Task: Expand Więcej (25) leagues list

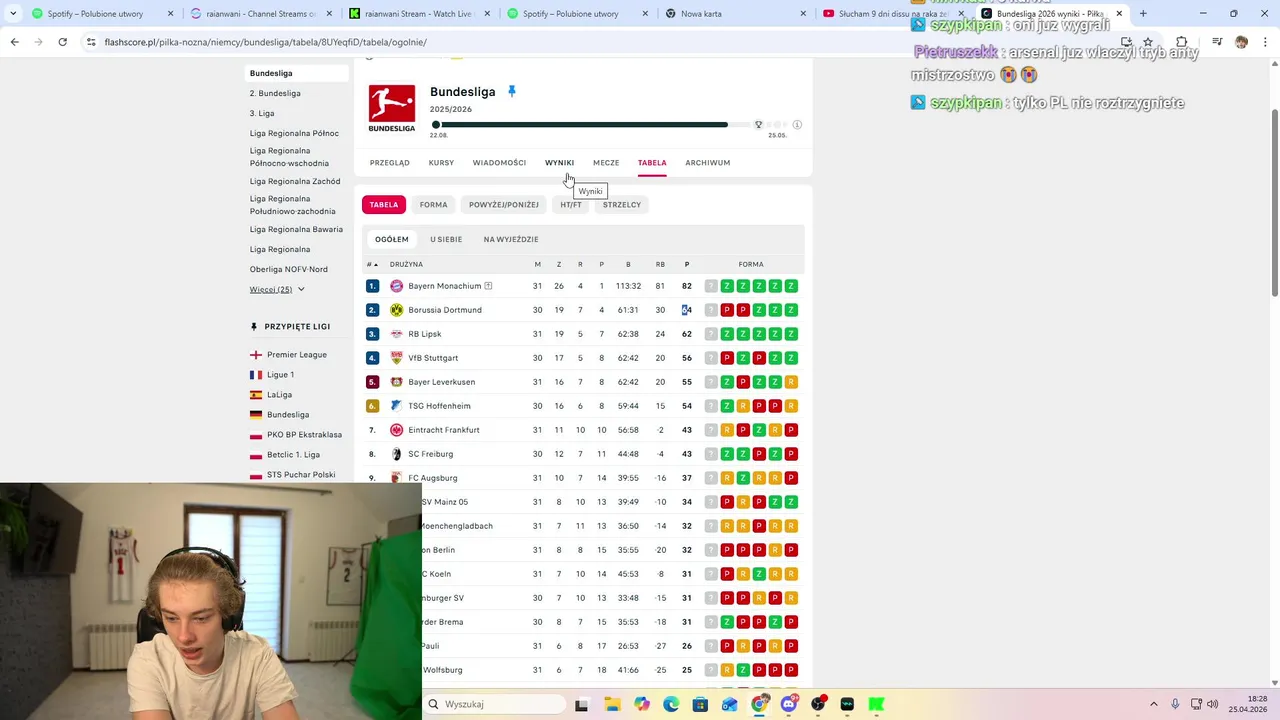Action: pyautogui.click(x=277, y=289)
